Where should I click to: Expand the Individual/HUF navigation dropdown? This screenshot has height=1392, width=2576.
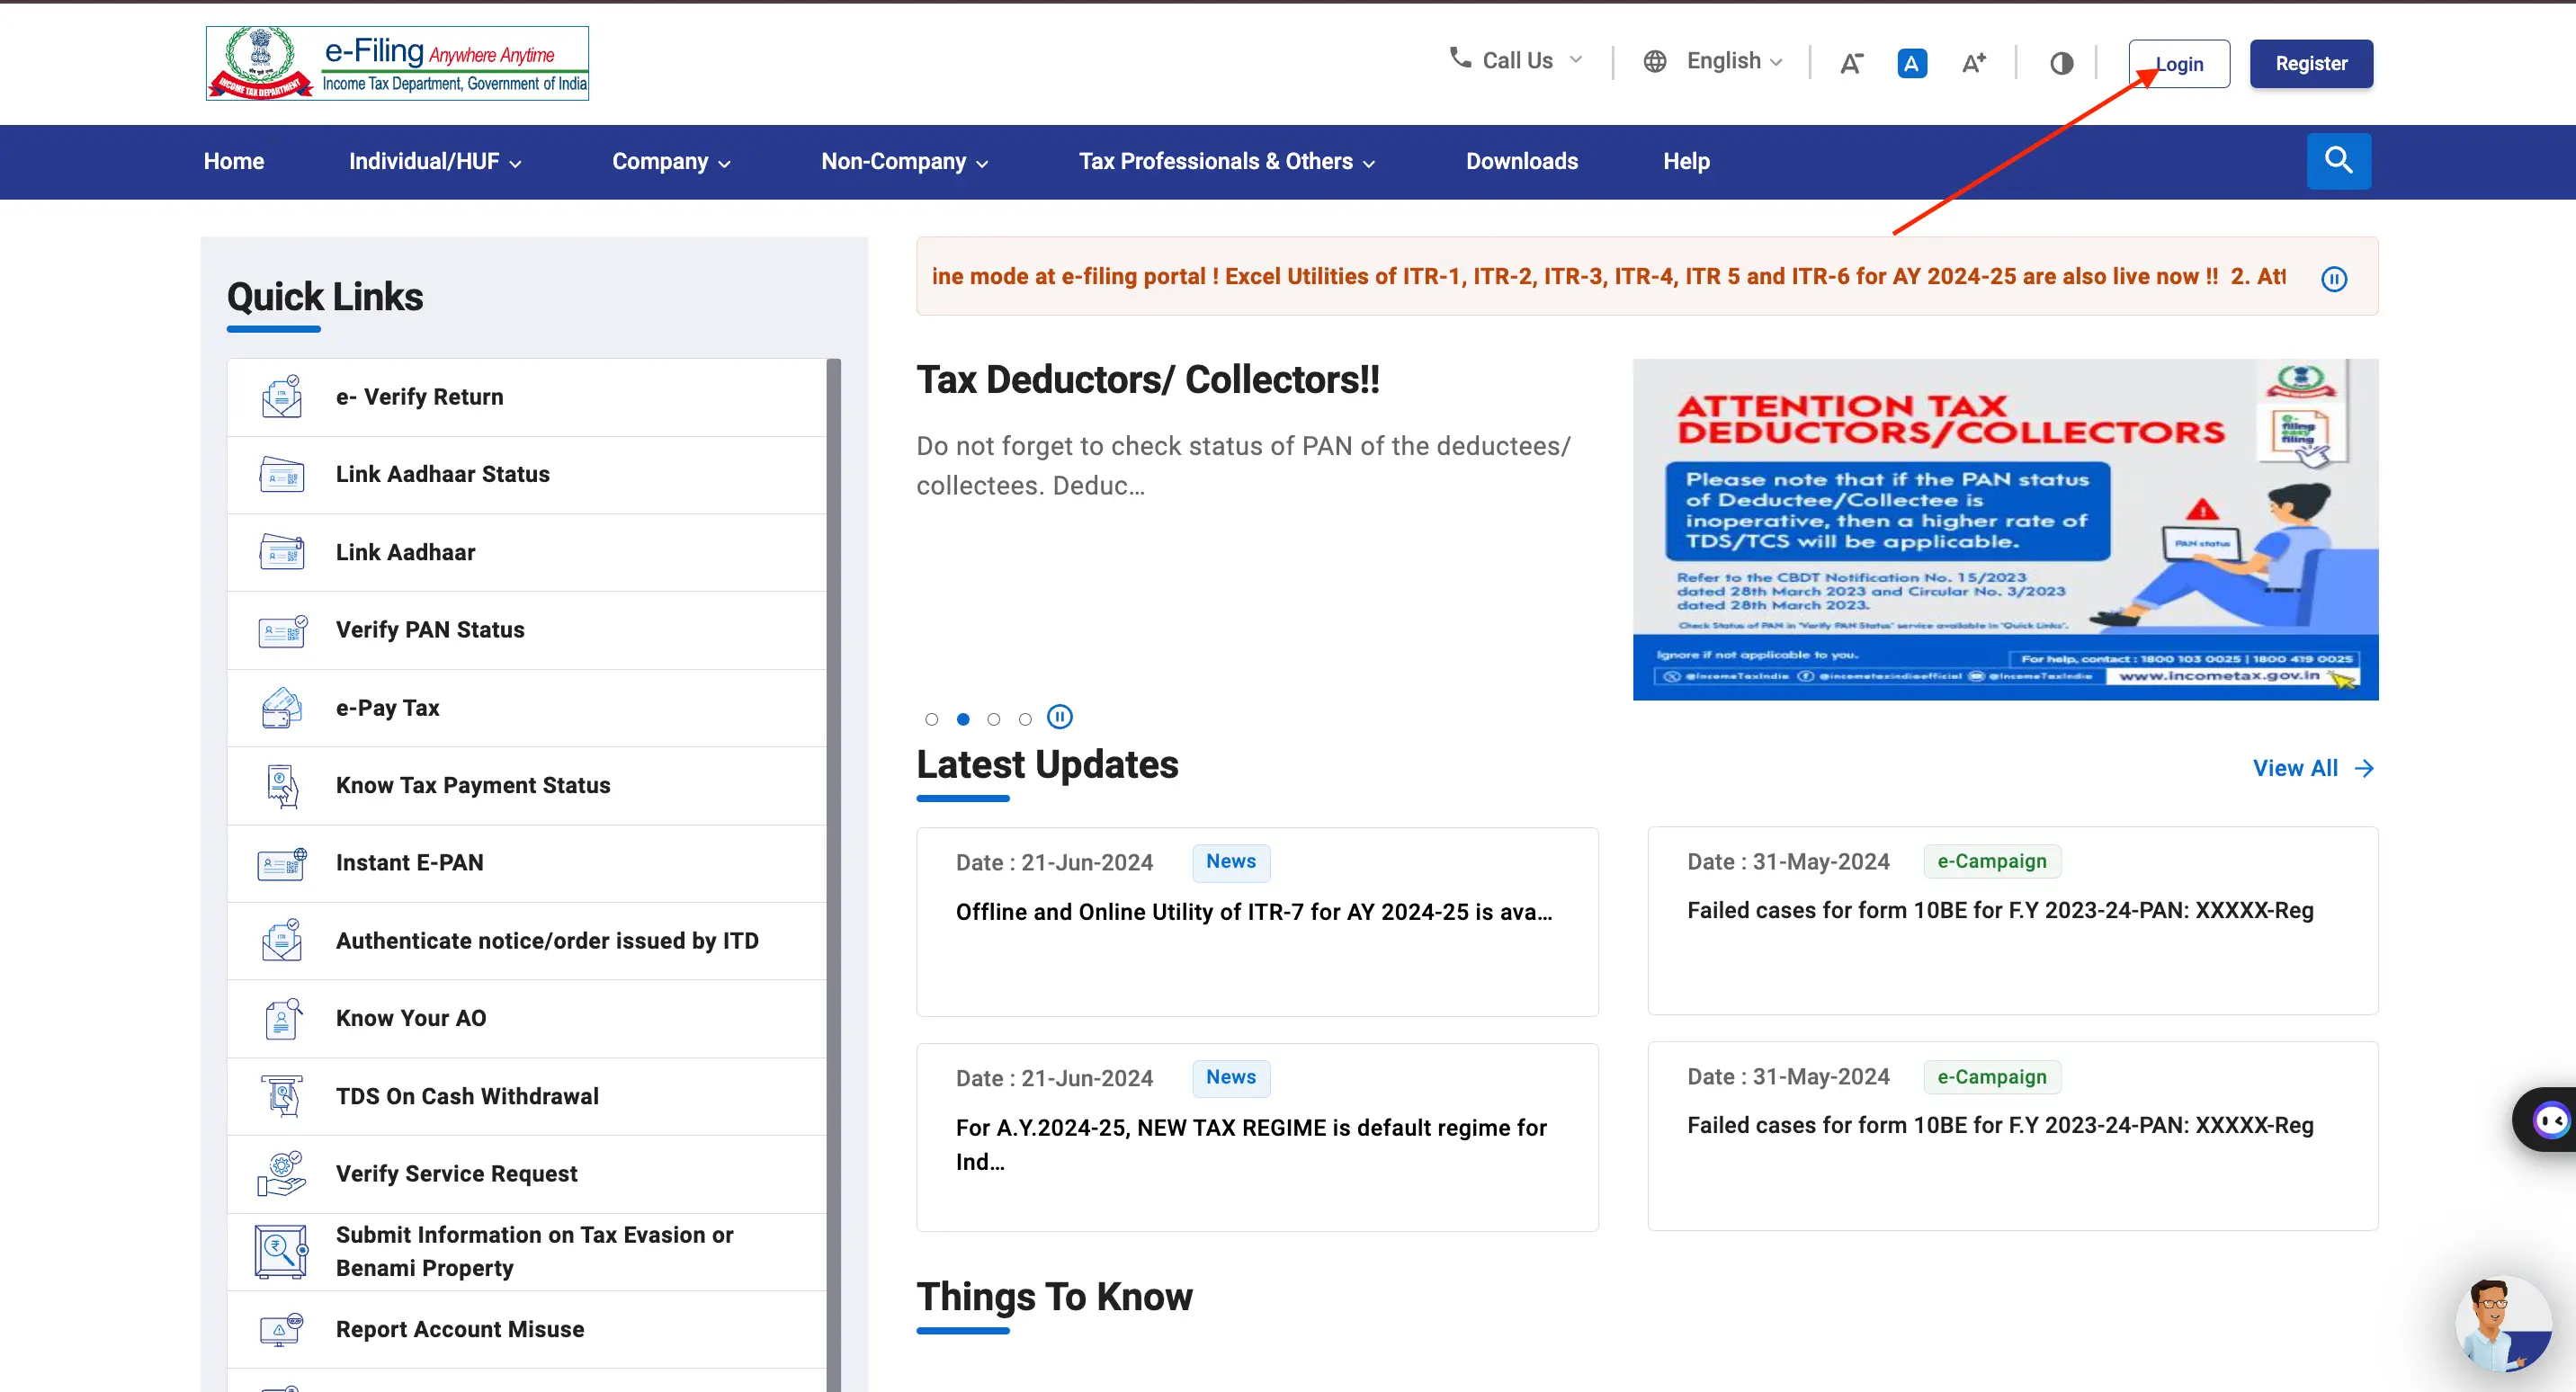(435, 161)
